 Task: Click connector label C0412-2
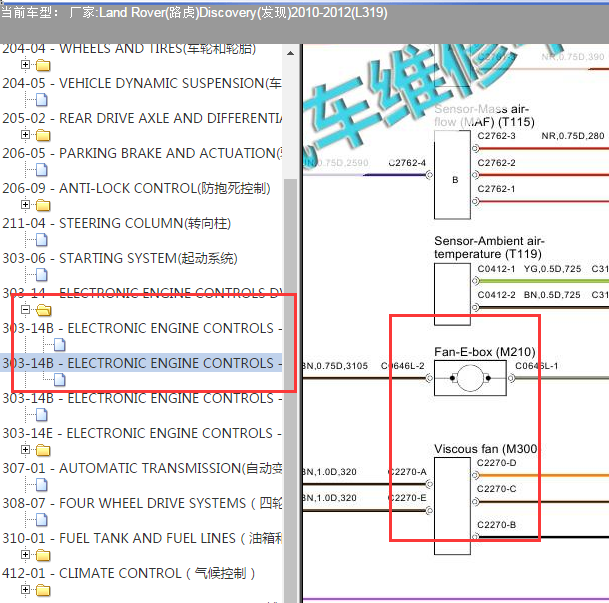point(496,295)
